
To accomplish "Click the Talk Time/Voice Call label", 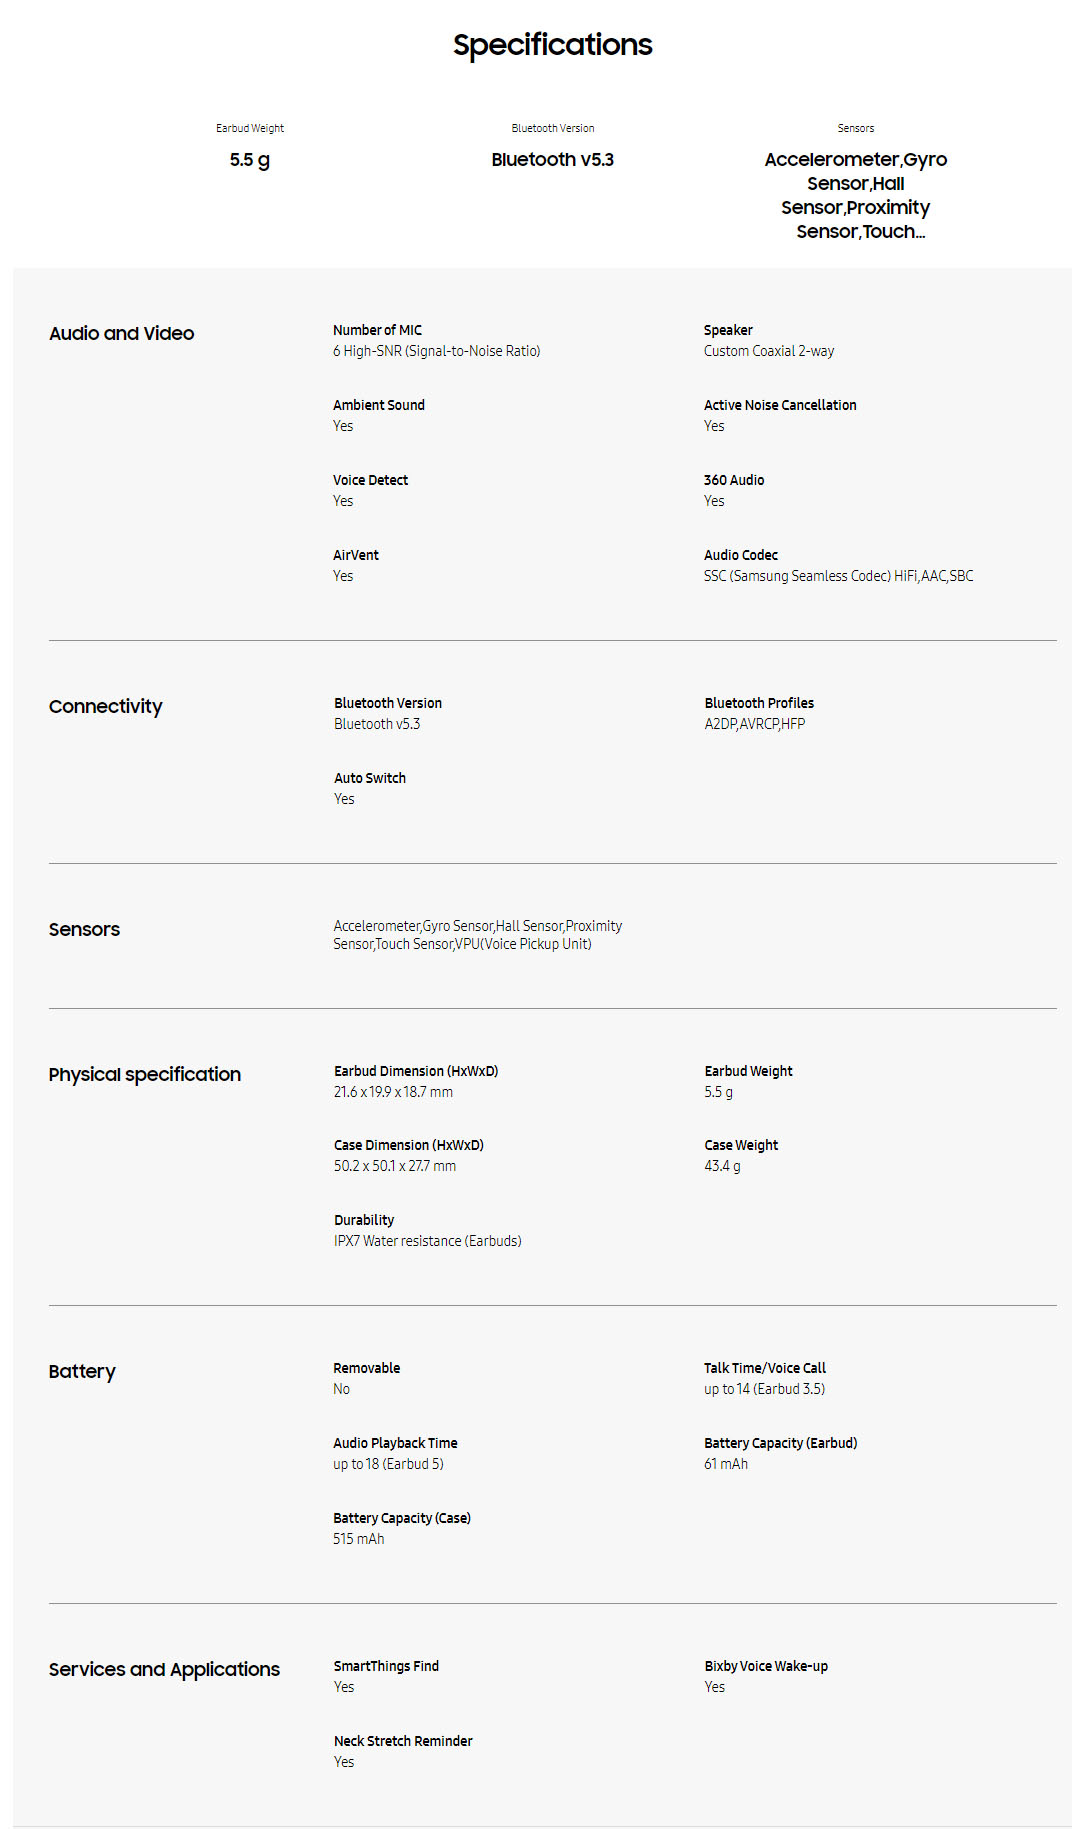I will click(x=764, y=1368).
